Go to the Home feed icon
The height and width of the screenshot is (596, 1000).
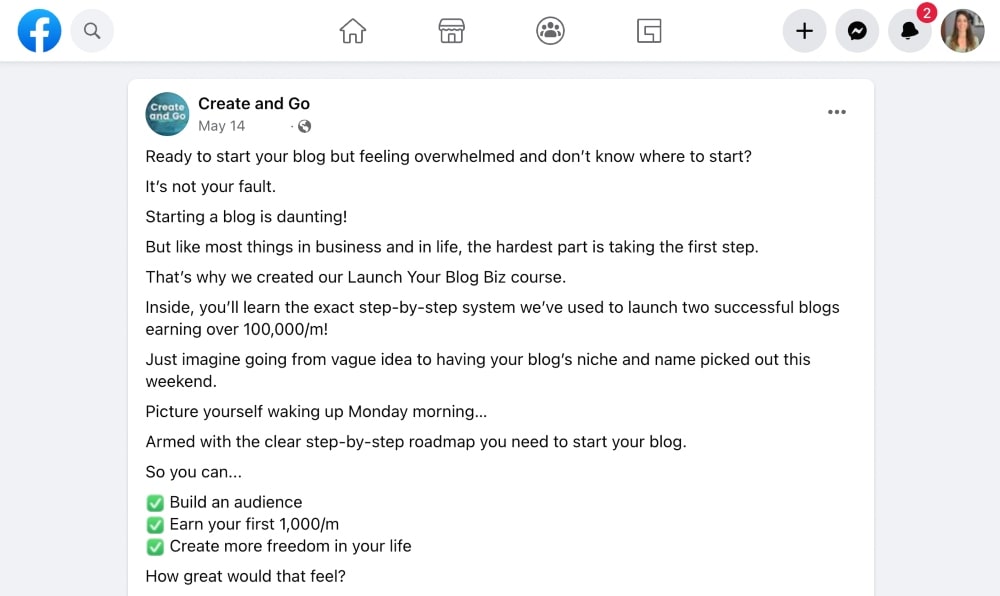[353, 31]
